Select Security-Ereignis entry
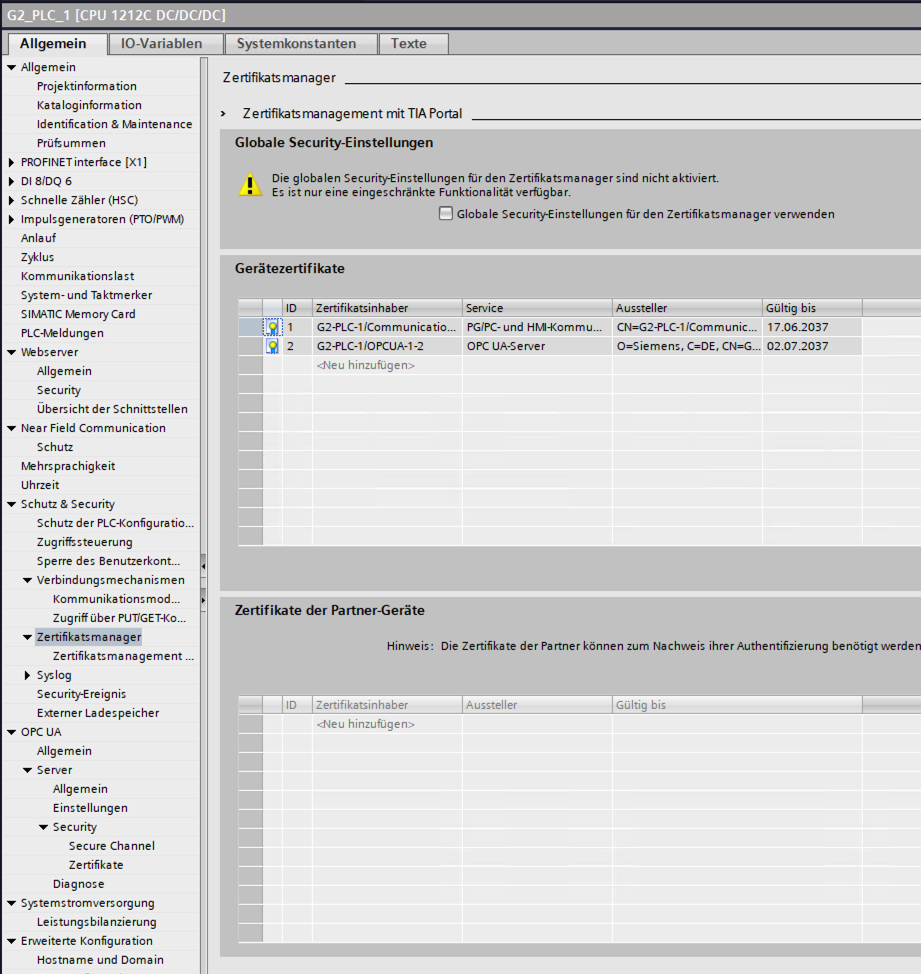The width and height of the screenshot is (921, 974). coord(81,694)
